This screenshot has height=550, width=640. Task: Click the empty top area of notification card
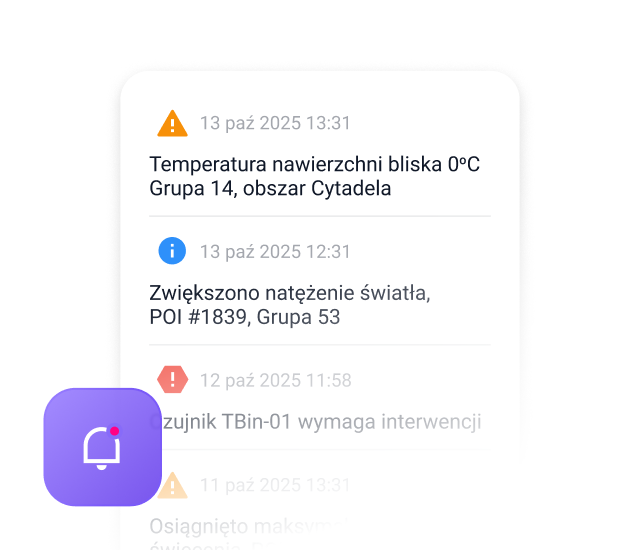tap(320, 88)
